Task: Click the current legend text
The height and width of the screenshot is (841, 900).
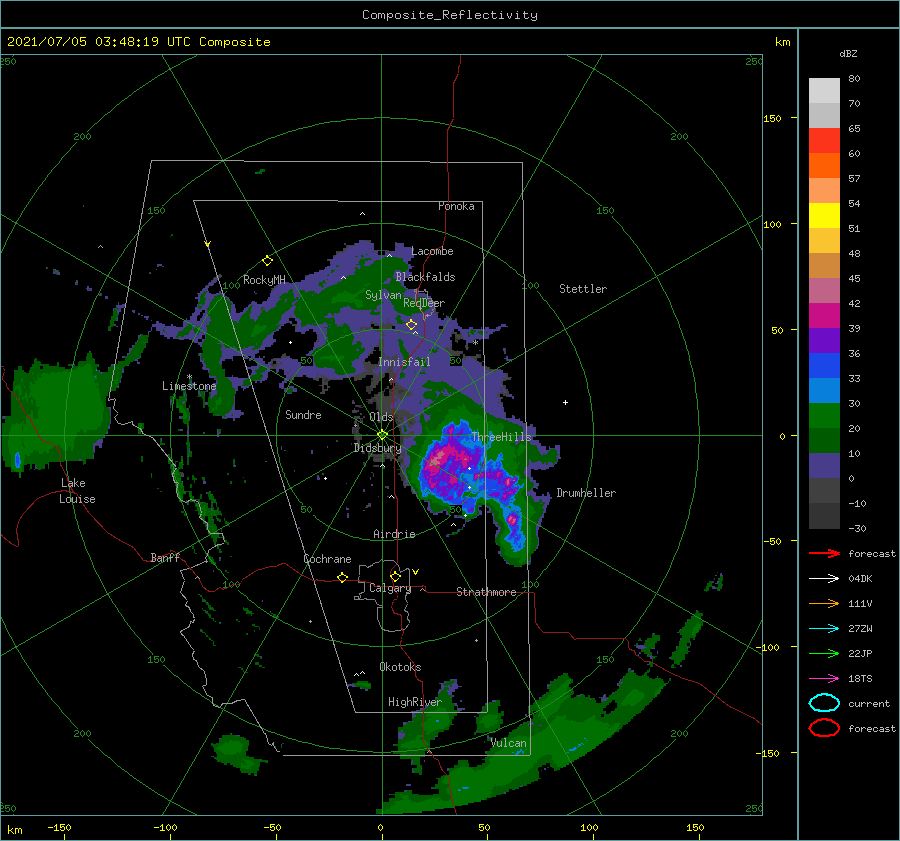Action: tap(869, 704)
